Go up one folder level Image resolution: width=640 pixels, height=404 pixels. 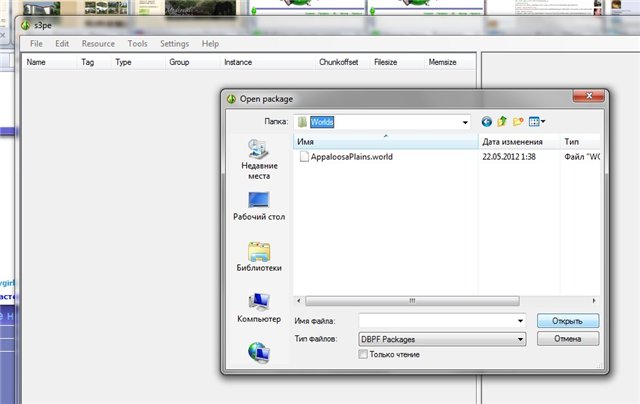(x=503, y=122)
